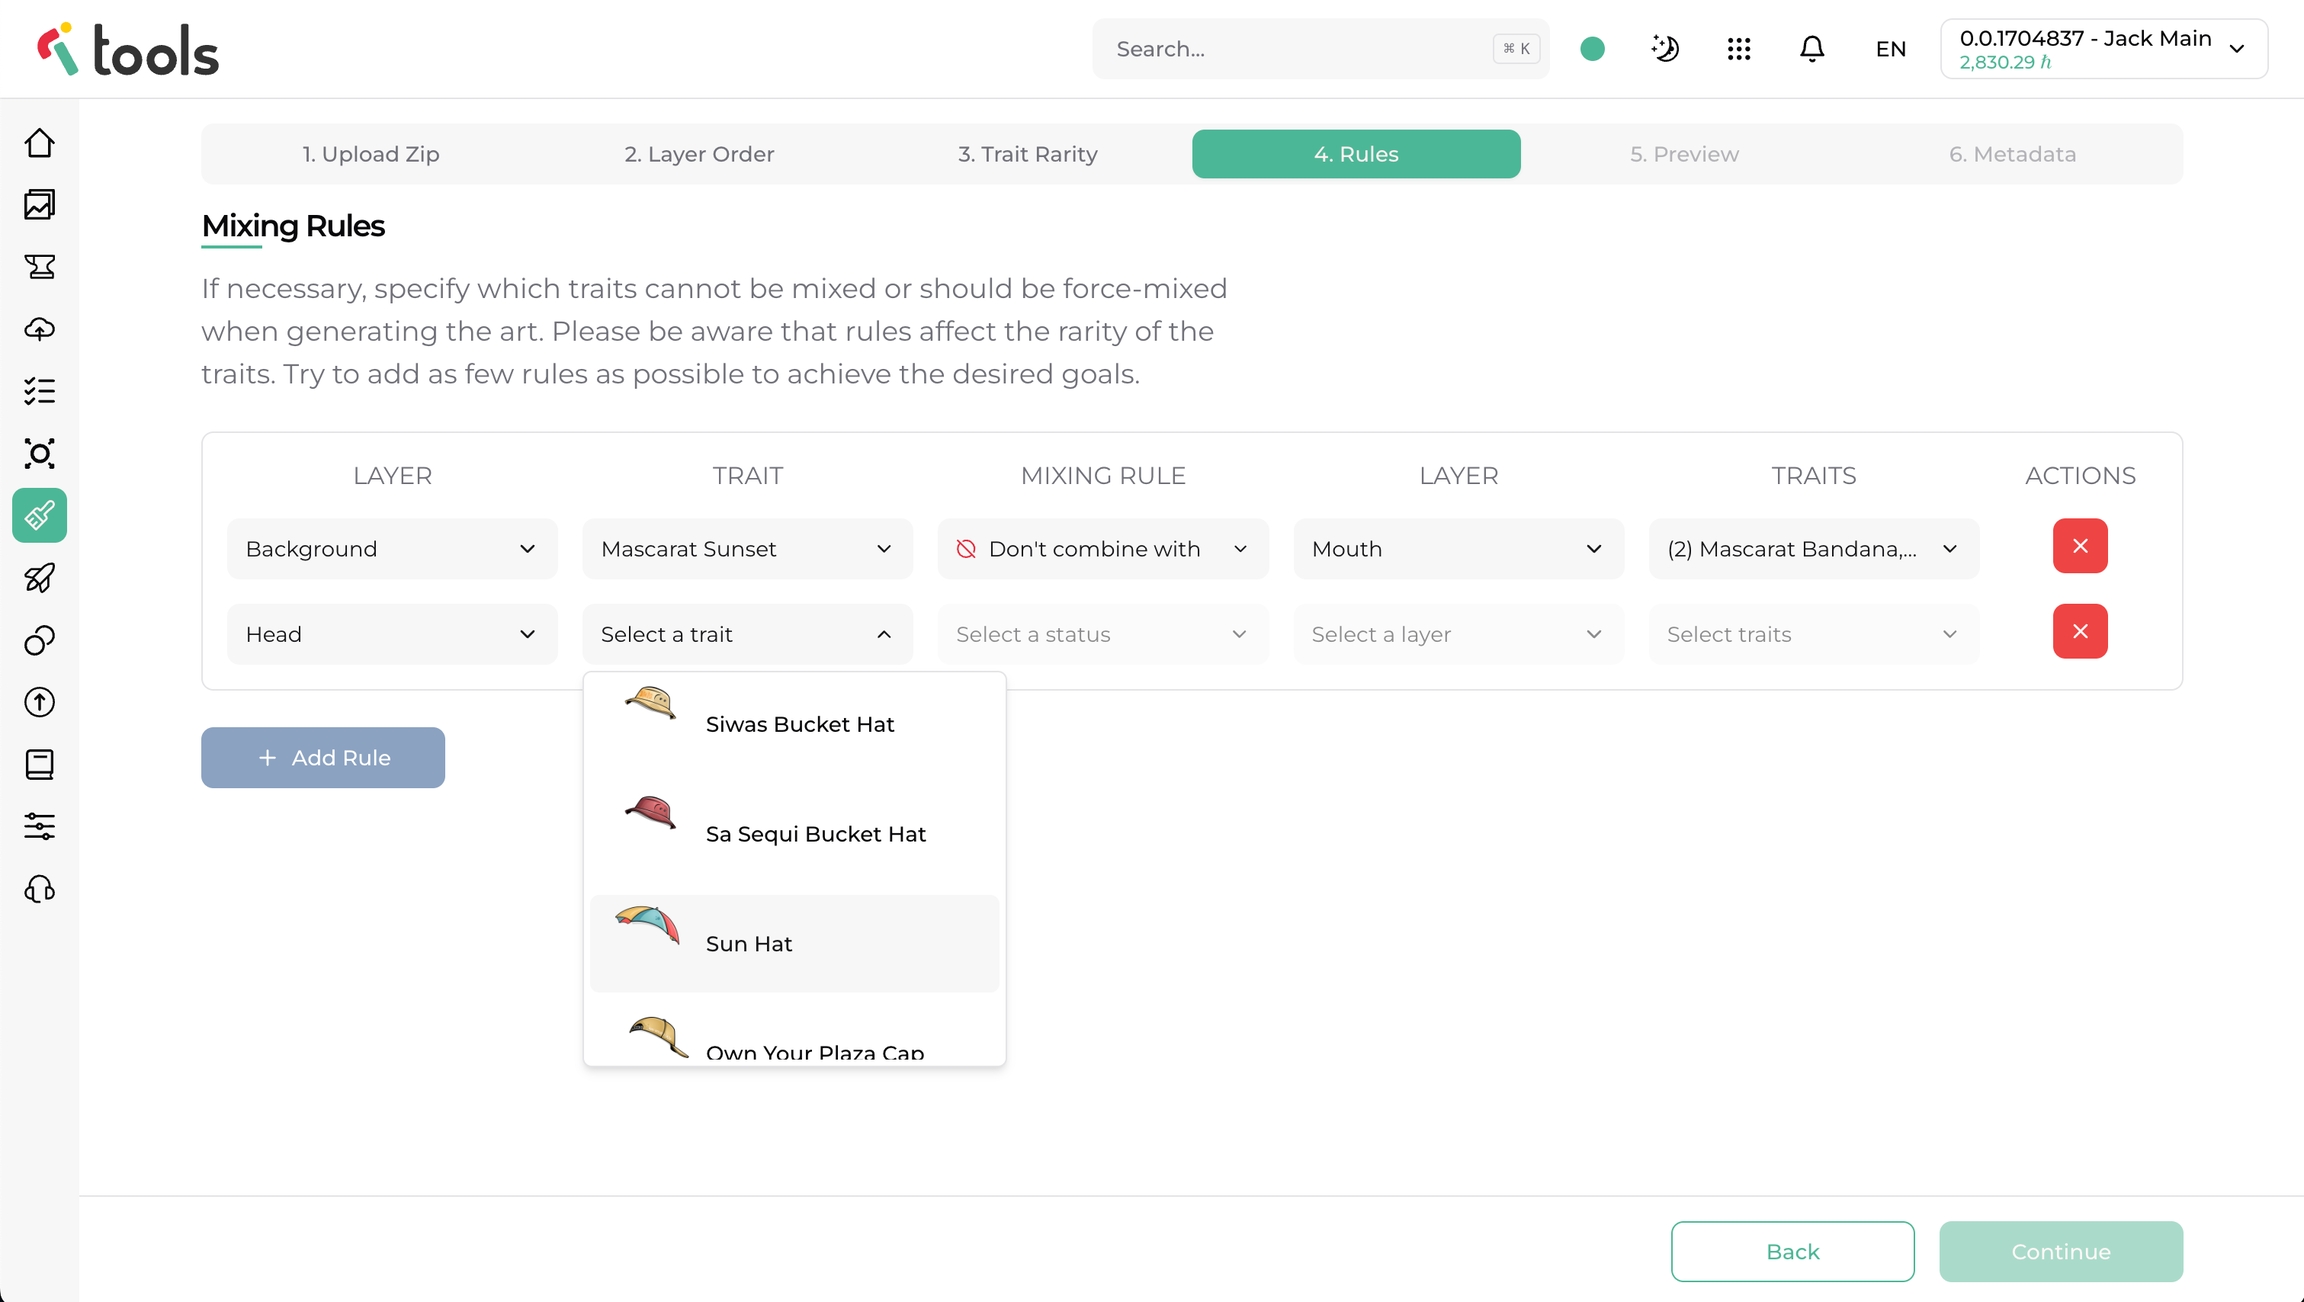The width and height of the screenshot is (2304, 1302).
Task: Click the green network status indicator
Action: pyautogui.click(x=1593, y=49)
